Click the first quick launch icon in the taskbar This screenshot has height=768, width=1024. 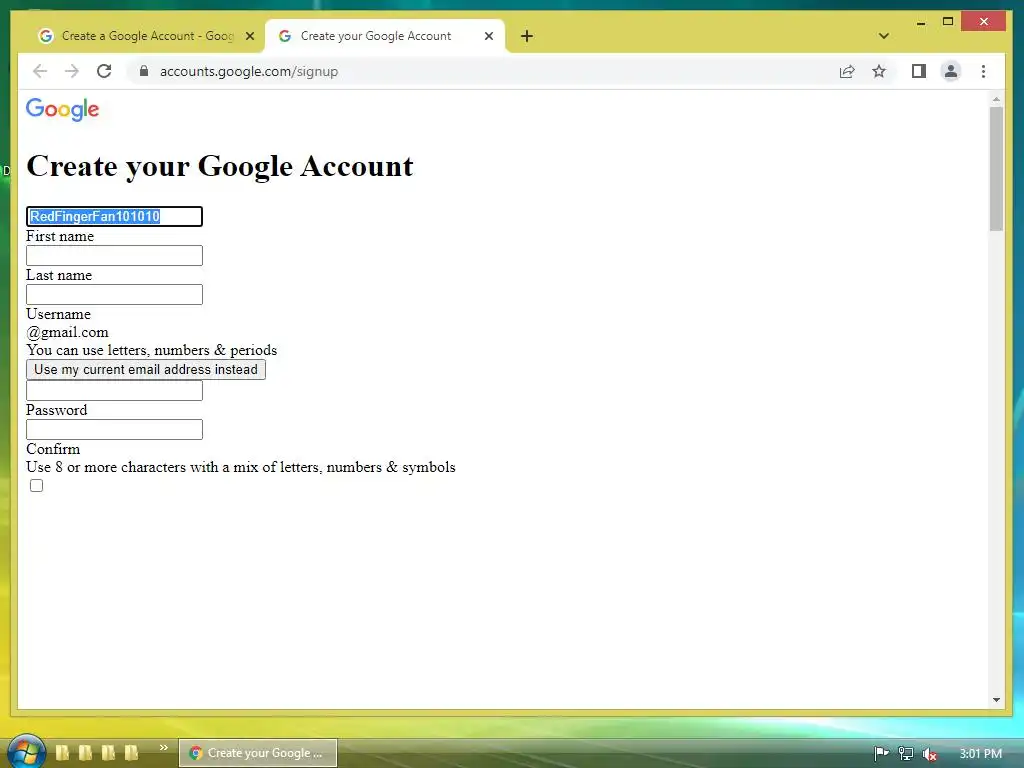63,752
